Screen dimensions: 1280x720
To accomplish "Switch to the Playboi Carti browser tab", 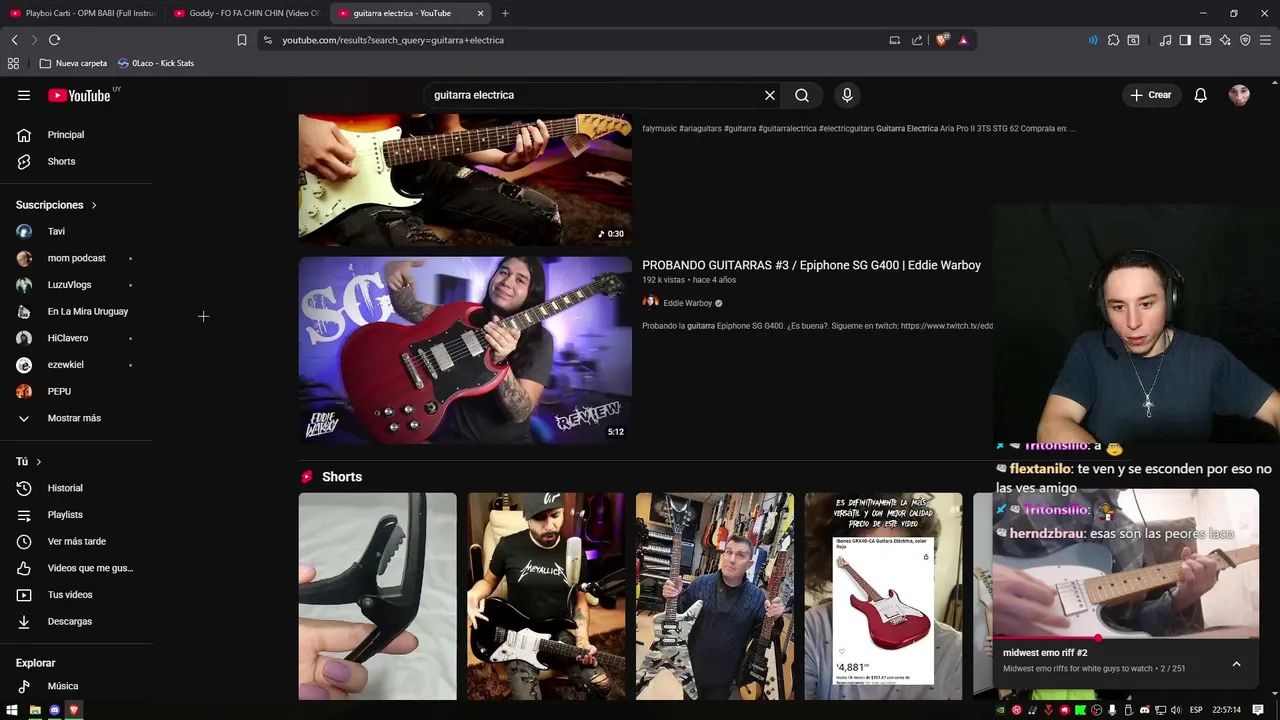I will pyautogui.click(x=82, y=13).
